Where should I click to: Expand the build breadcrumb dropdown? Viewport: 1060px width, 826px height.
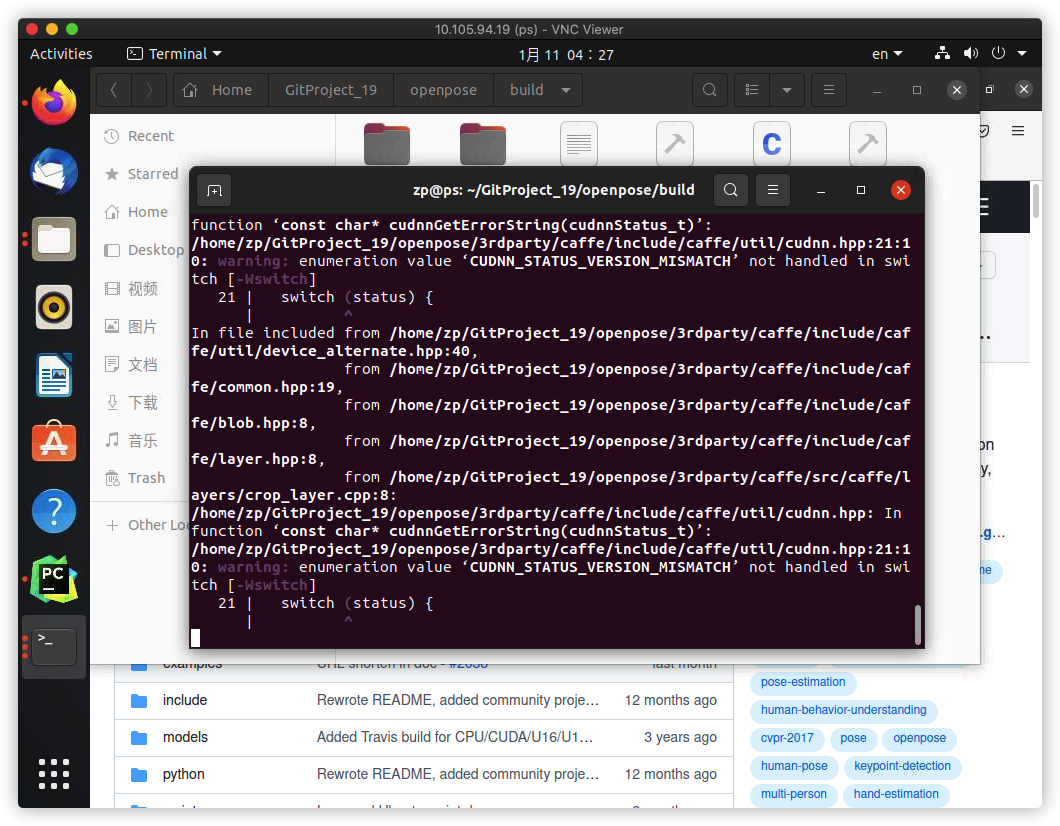[x=564, y=89]
